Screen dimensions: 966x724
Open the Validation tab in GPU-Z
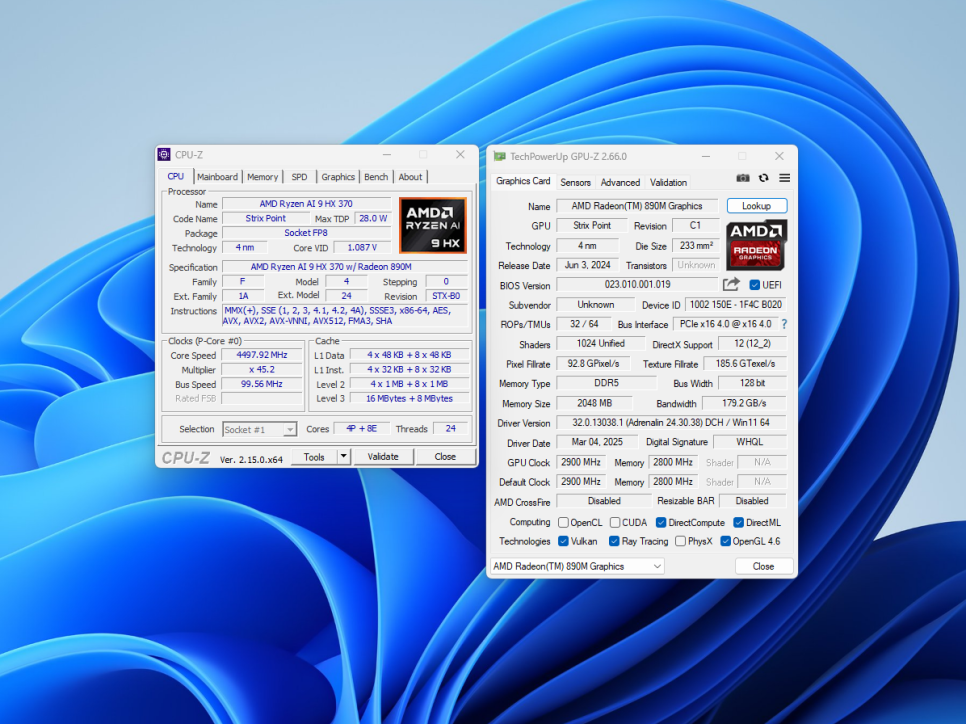668,182
